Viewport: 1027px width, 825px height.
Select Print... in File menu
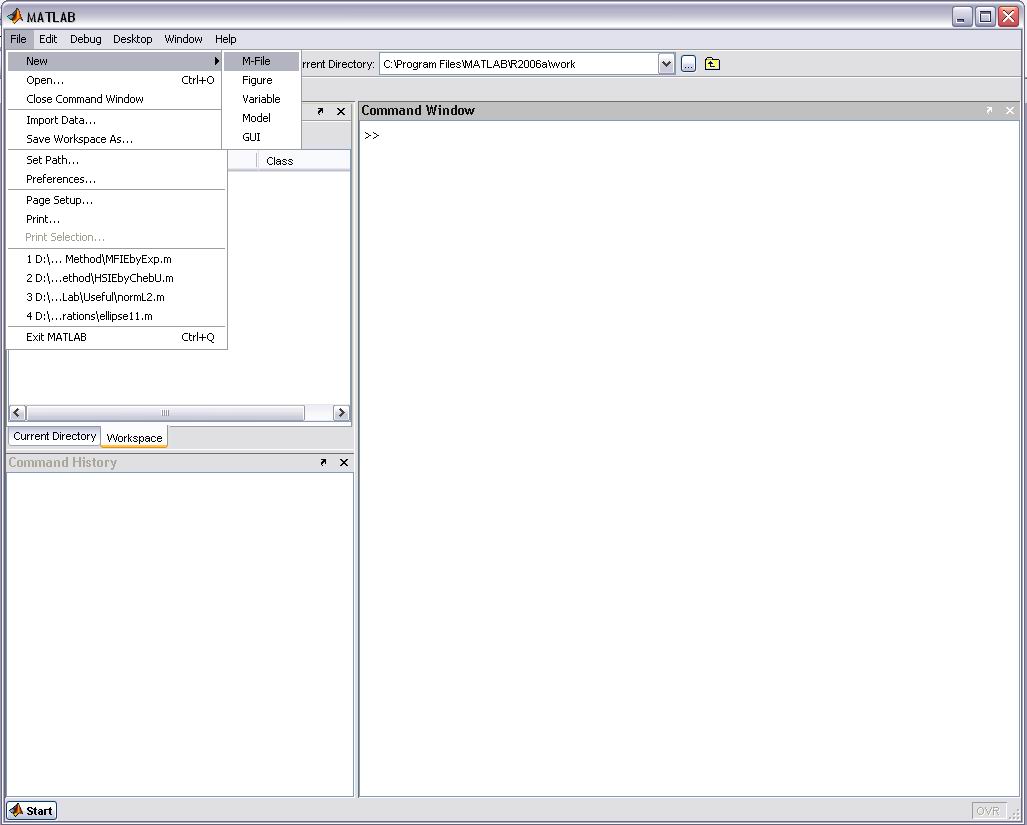(117, 219)
